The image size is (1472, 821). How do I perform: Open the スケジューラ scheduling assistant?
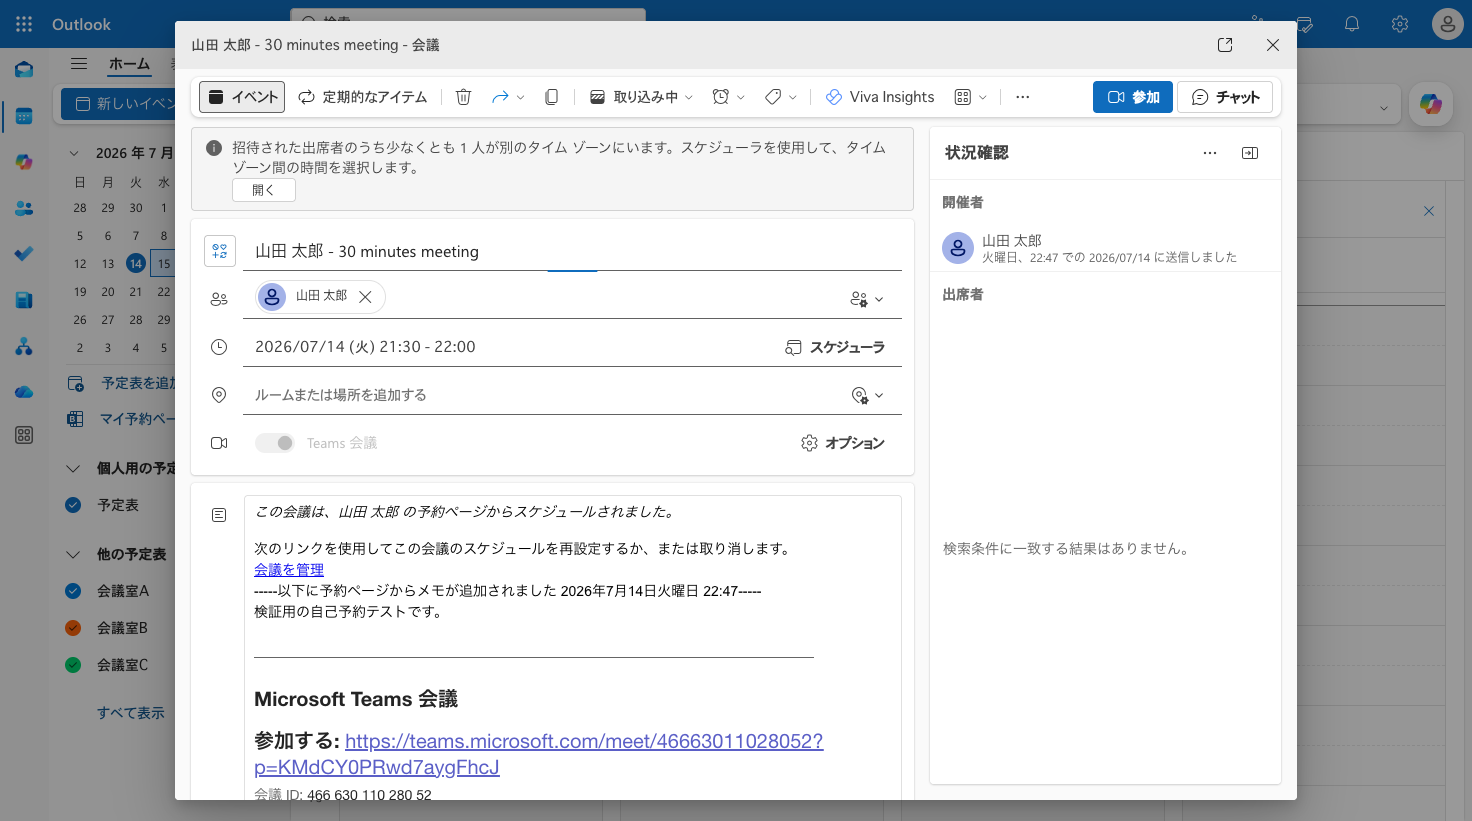click(835, 347)
